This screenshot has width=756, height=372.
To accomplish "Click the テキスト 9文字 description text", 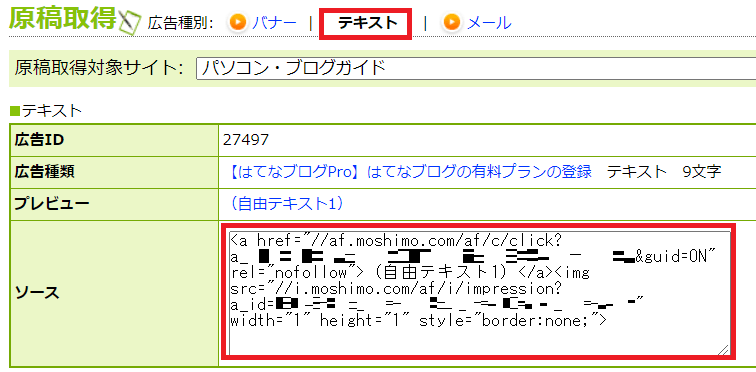I will coord(664,172).
